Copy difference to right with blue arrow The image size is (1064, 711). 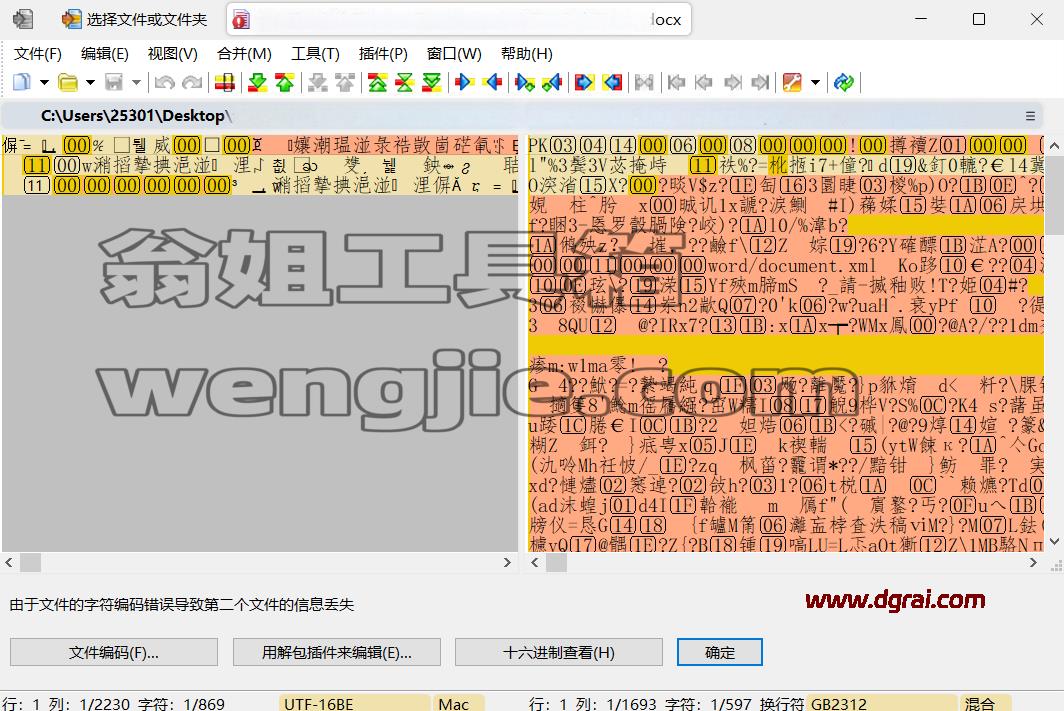[464, 82]
